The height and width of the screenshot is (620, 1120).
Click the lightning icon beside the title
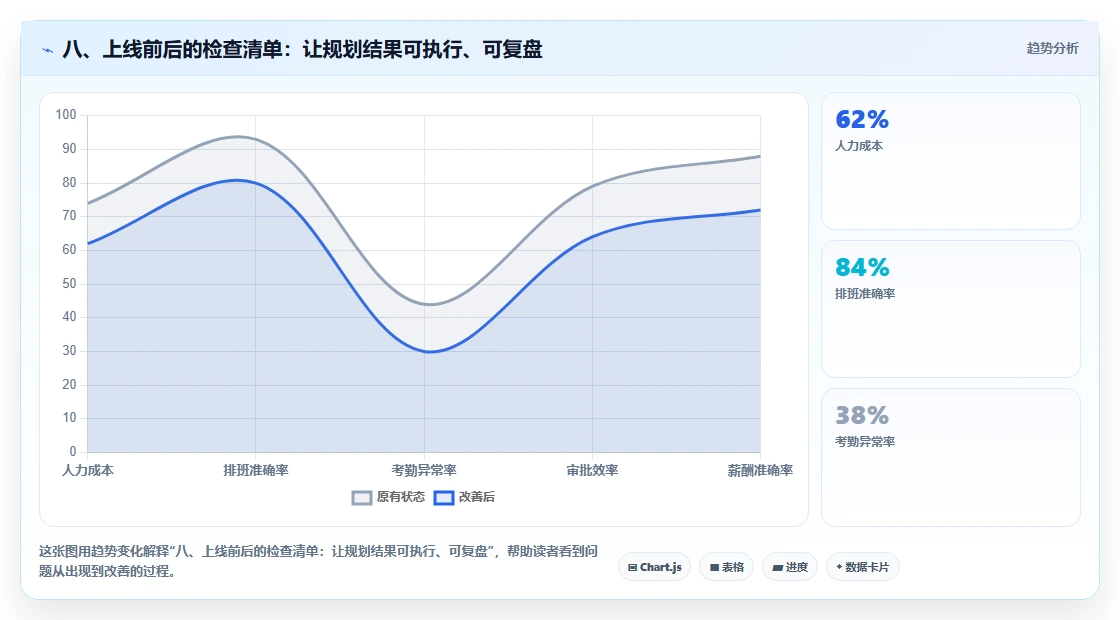[47, 50]
